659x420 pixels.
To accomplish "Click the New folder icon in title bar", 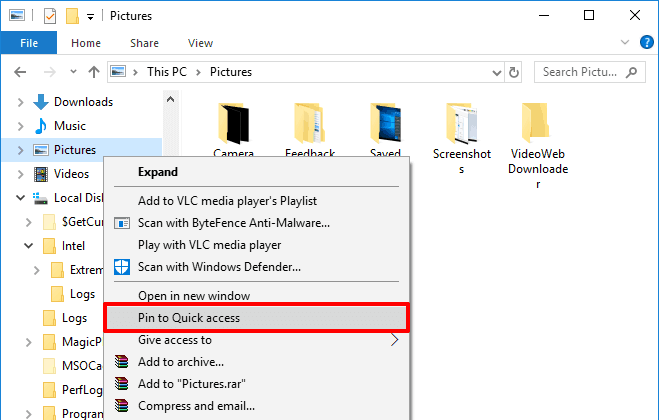I will click(x=71, y=16).
